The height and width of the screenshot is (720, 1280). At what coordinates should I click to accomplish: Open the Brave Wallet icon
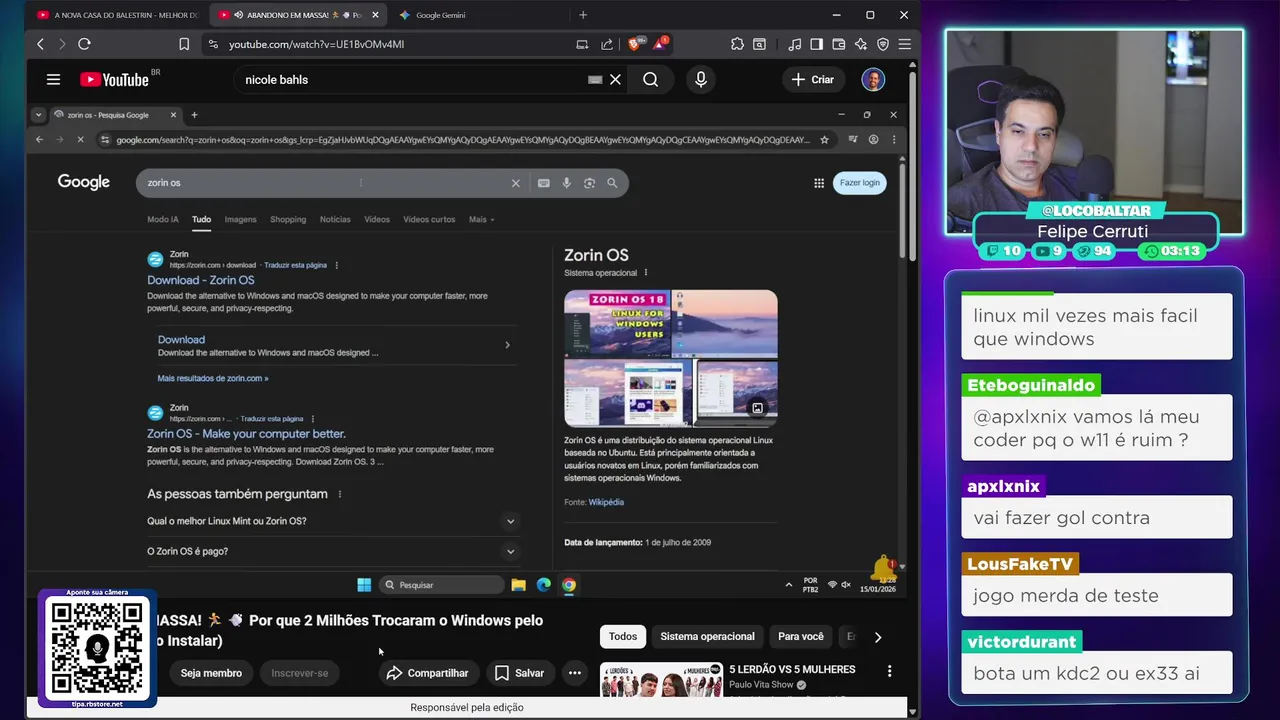tap(838, 44)
